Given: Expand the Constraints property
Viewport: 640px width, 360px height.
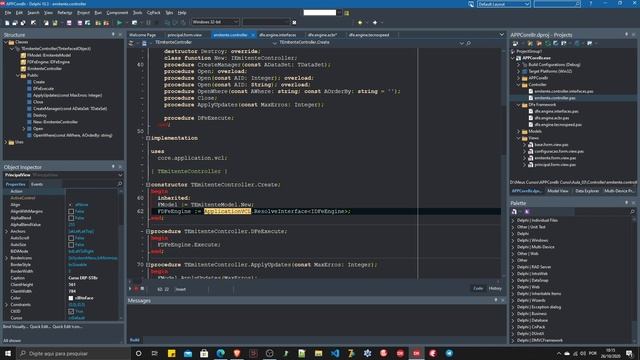Looking at the screenshot, I should pyautogui.click(x=6, y=304).
